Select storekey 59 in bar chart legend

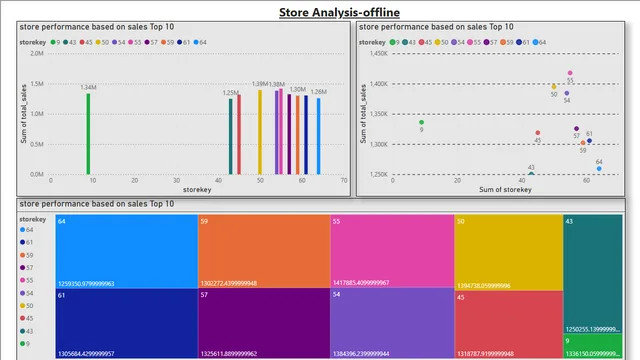[167, 42]
